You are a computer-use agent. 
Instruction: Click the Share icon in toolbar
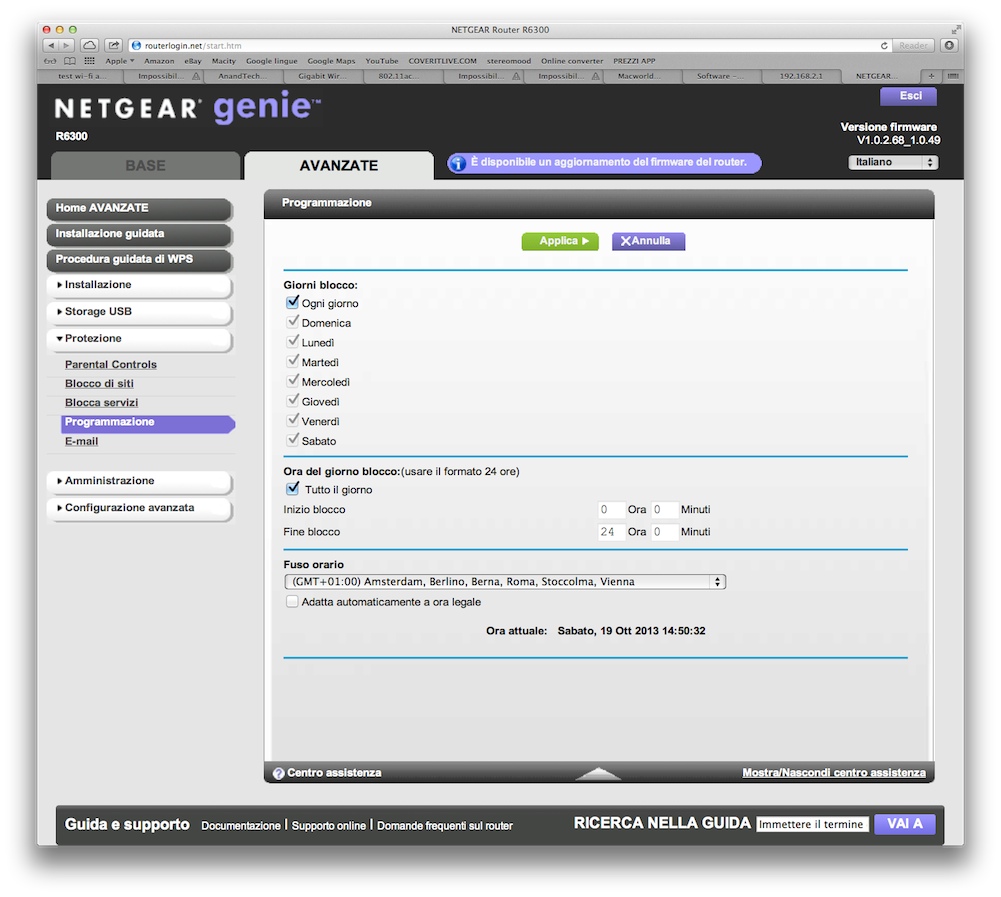pos(114,45)
